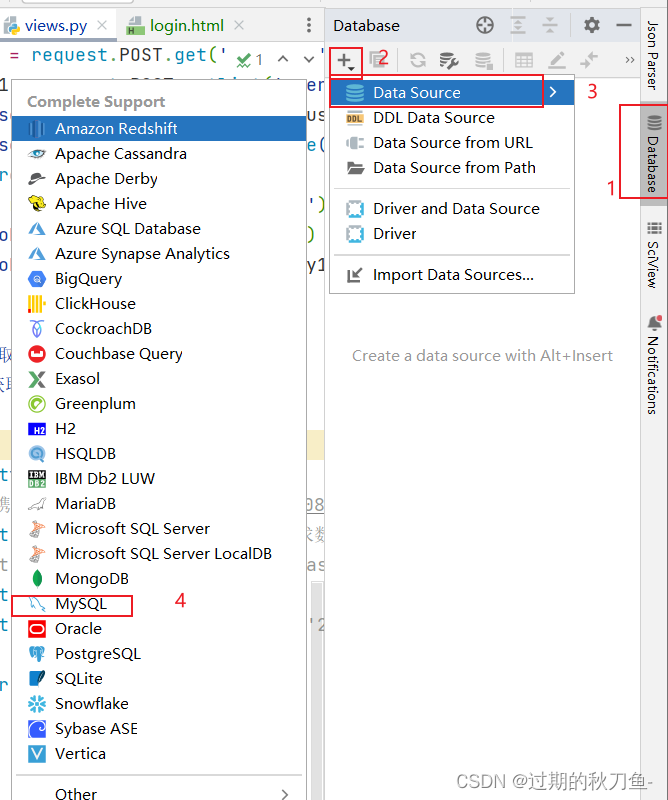The height and width of the screenshot is (800, 668).
Task: Select MariaDB data source
Action: [159, 504]
